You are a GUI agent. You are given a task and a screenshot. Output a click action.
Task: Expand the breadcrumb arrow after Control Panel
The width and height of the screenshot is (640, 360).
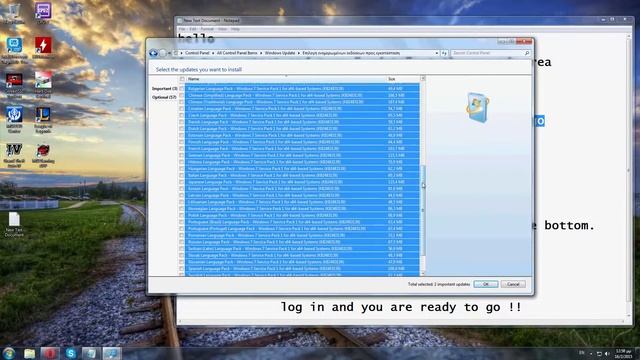coord(213,53)
